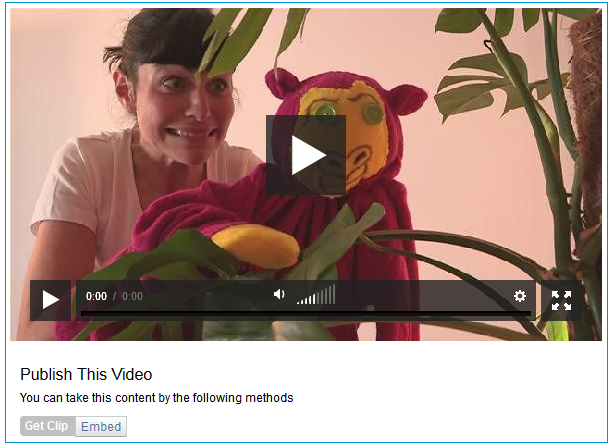Screen dimensions: 613x448
Task: Switch to the Embed tab
Action: (x=101, y=426)
